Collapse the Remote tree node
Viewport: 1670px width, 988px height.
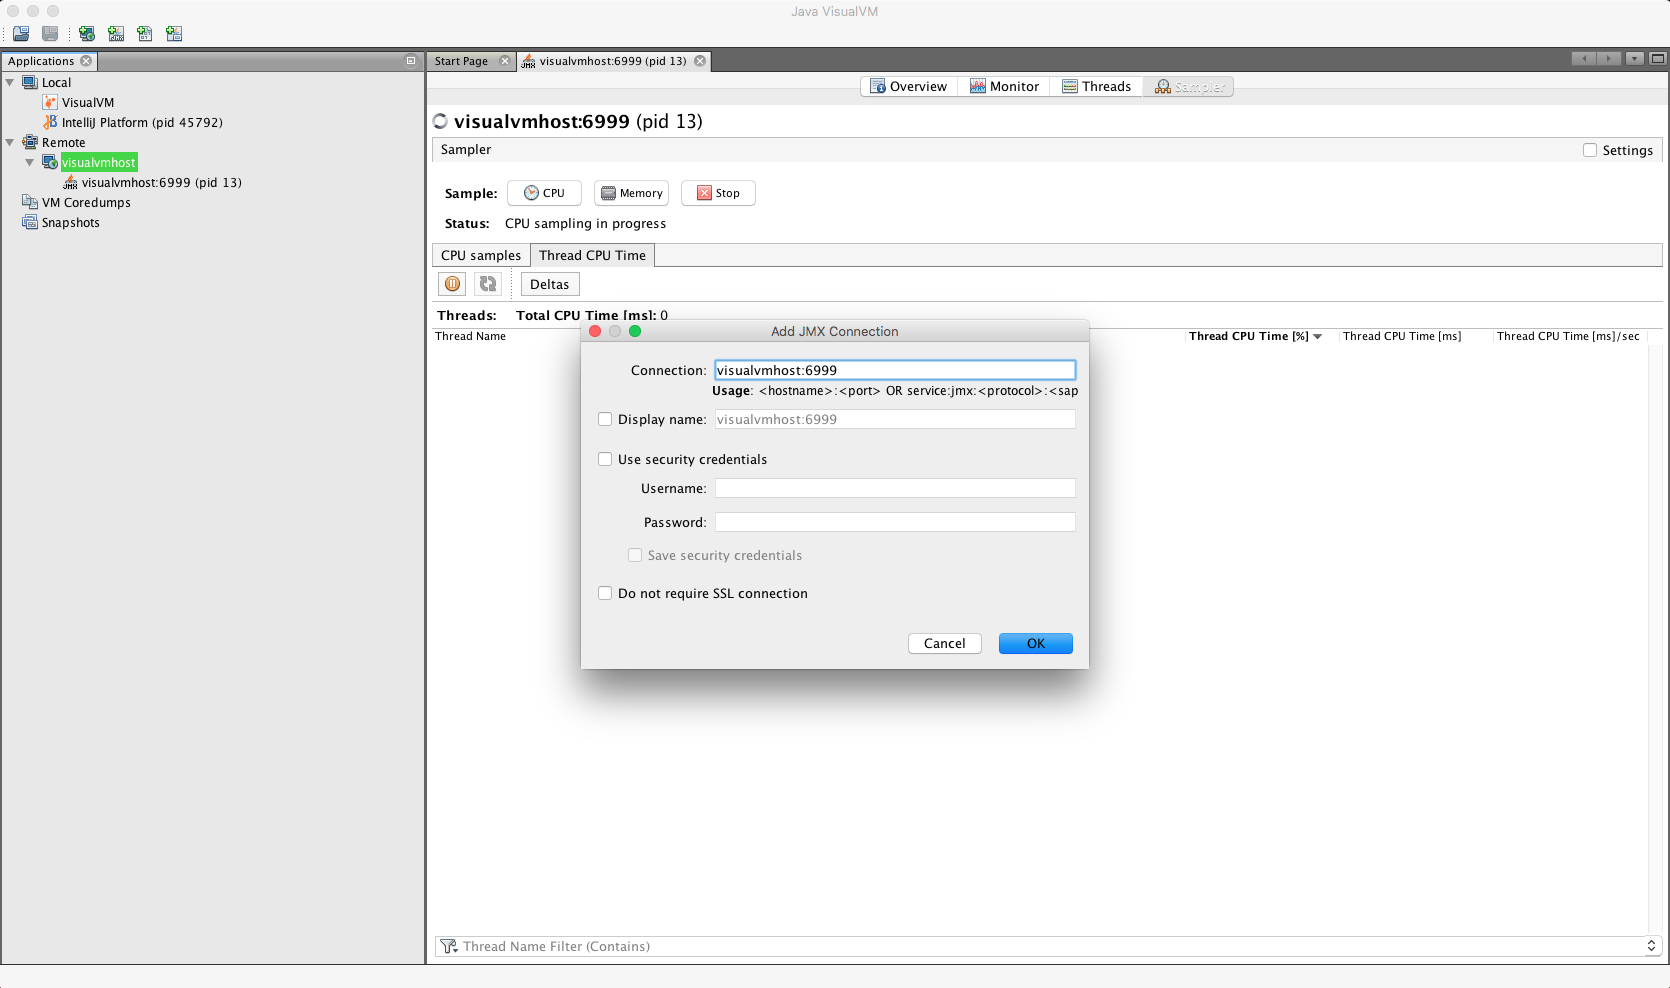10,142
